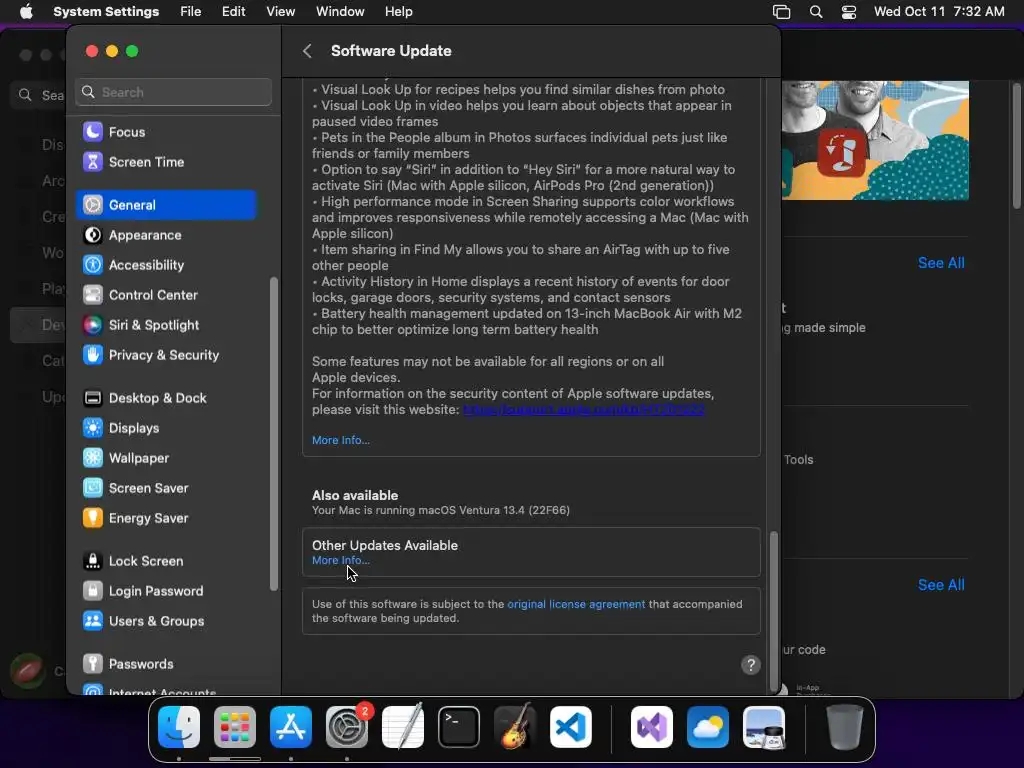Open the Edit menu
The height and width of the screenshot is (768, 1024).
point(233,12)
